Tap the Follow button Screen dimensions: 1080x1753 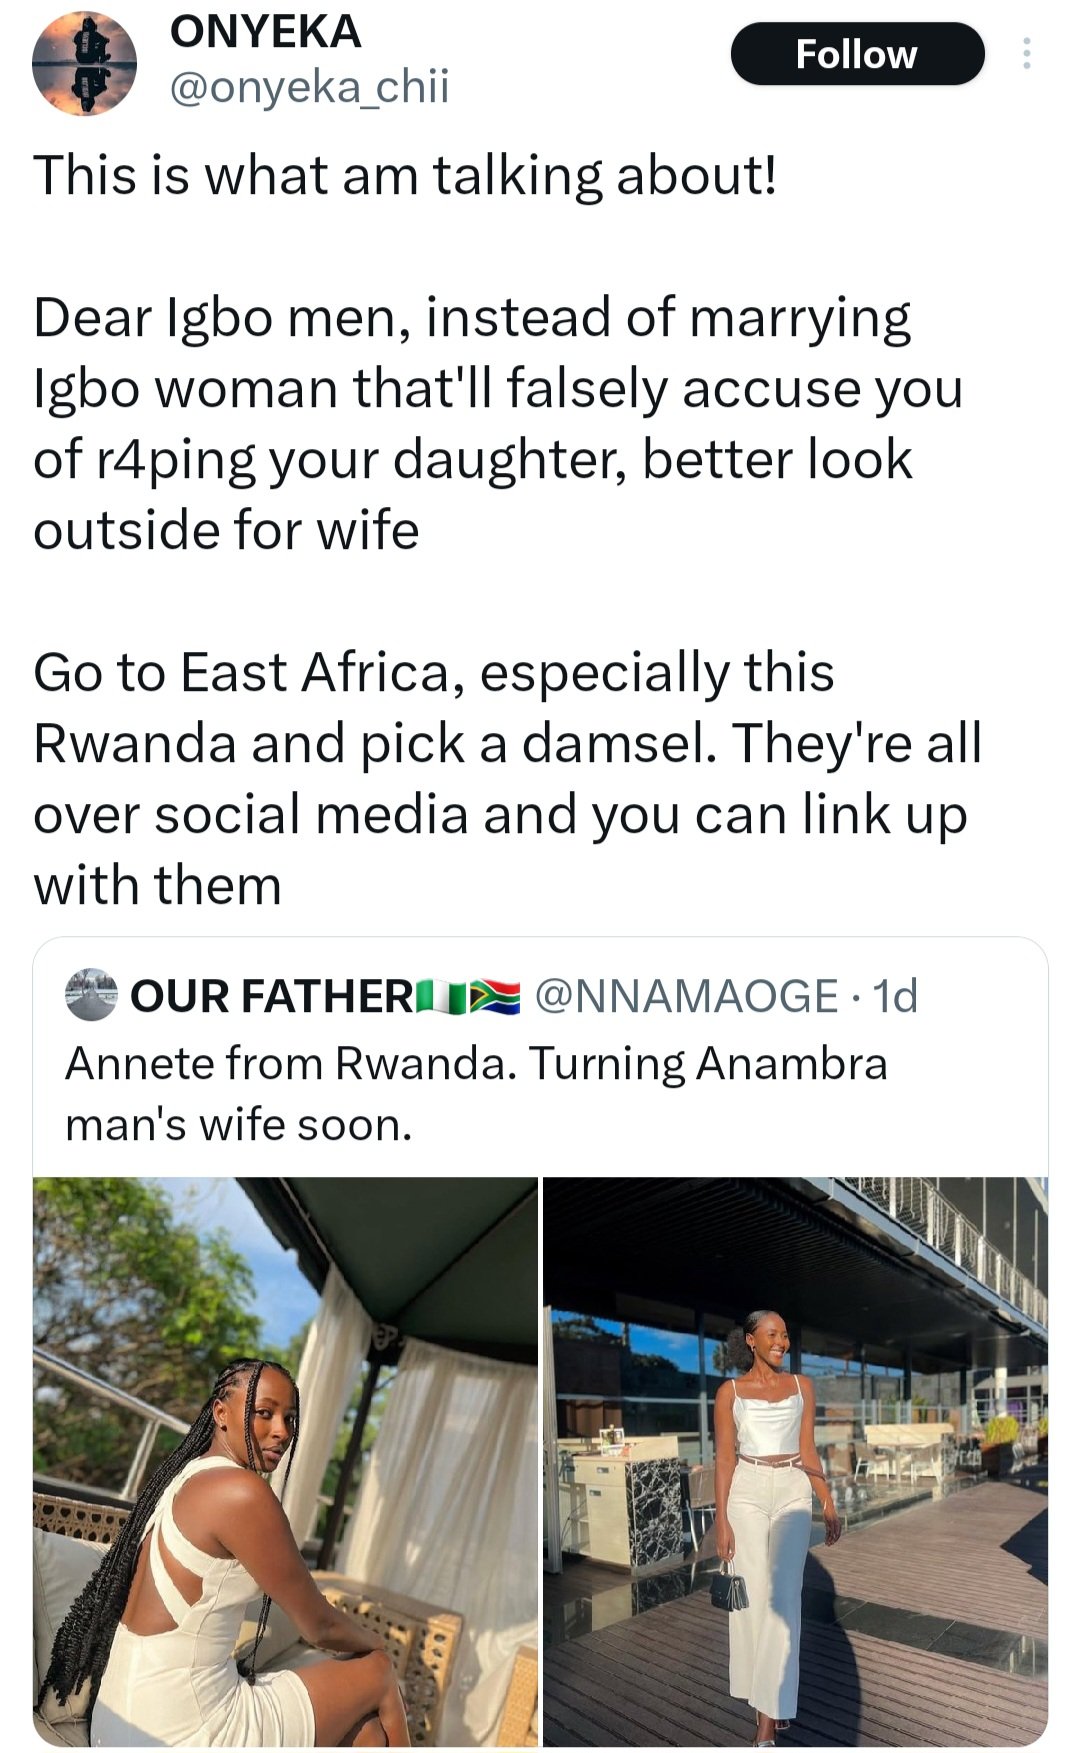pyautogui.click(x=857, y=54)
